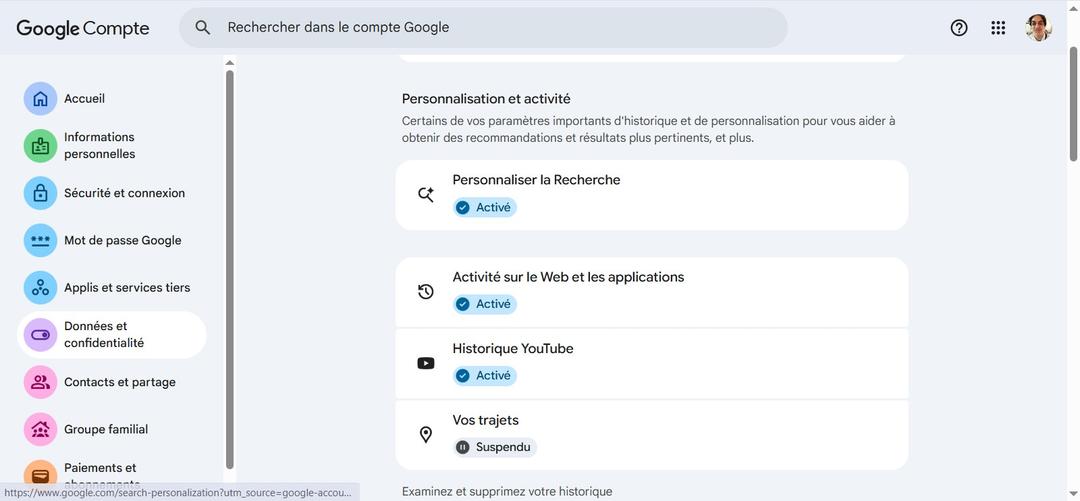Open the Google apps grid icon
This screenshot has width=1080, height=501.
[x=998, y=28]
